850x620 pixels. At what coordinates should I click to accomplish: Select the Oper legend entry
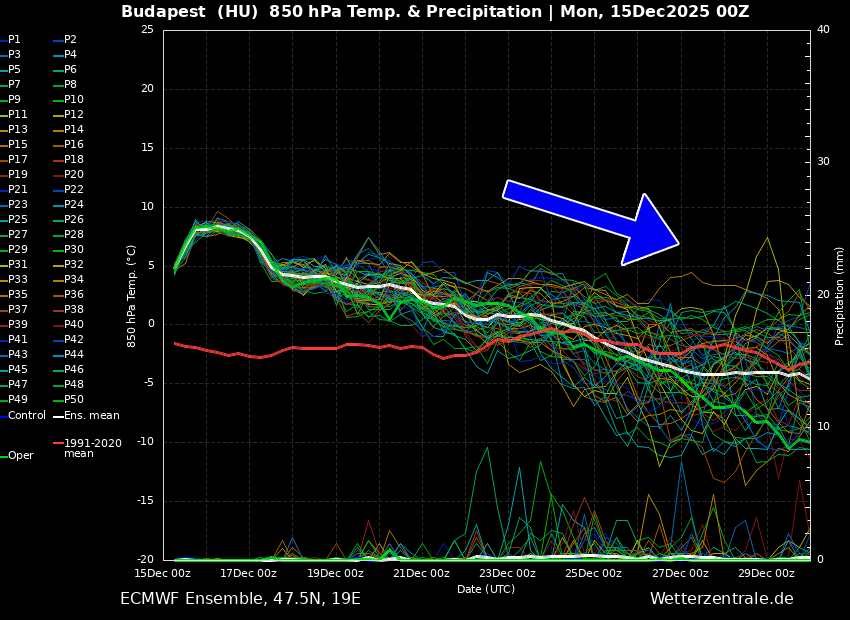point(21,456)
